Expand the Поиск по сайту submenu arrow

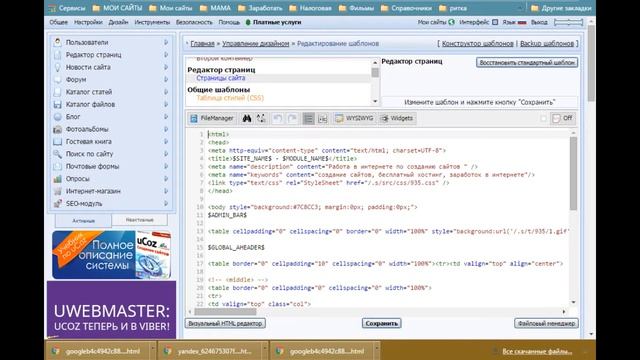(x=166, y=154)
